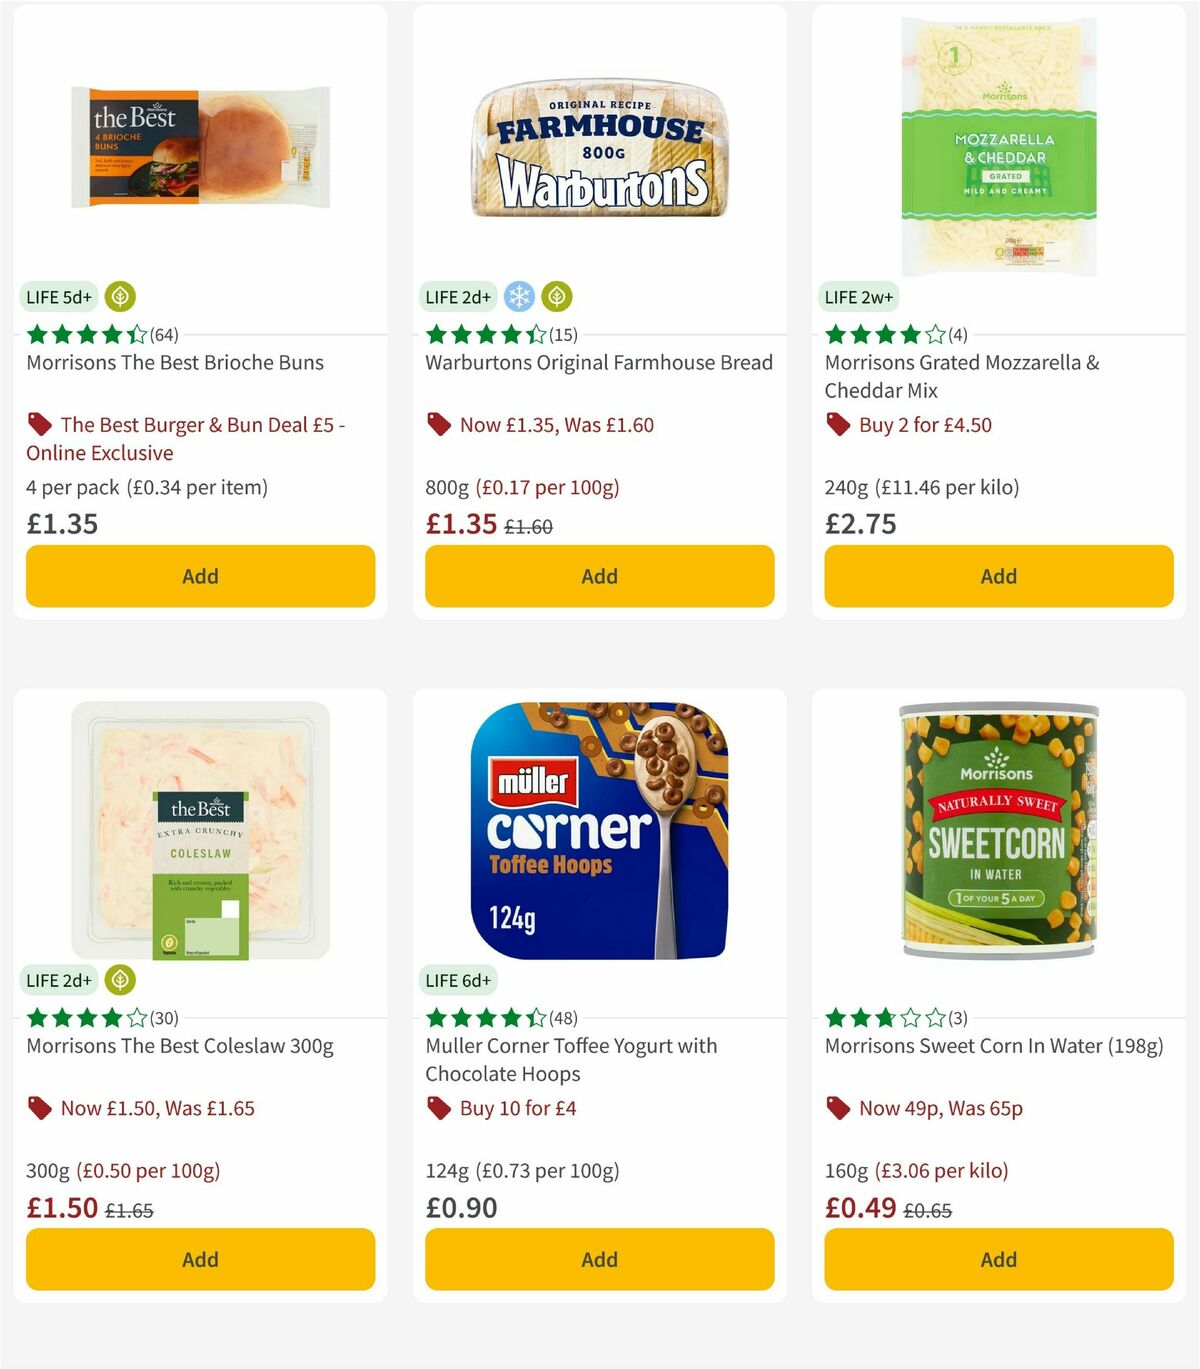Click the snowflake icon on Warburtons bread
The height and width of the screenshot is (1369, 1200).
pyautogui.click(x=519, y=297)
